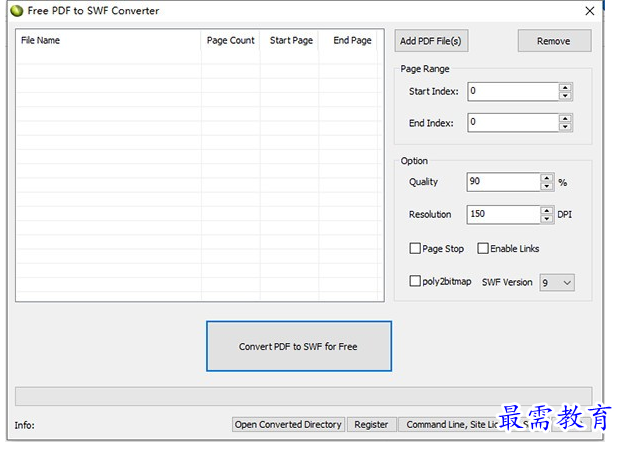The width and height of the screenshot is (620, 449).
Task: Click the Page Count column header
Action: pos(231,40)
